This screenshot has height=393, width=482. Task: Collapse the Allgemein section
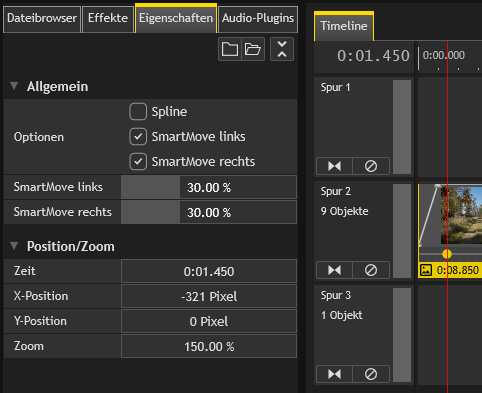pos(14,86)
